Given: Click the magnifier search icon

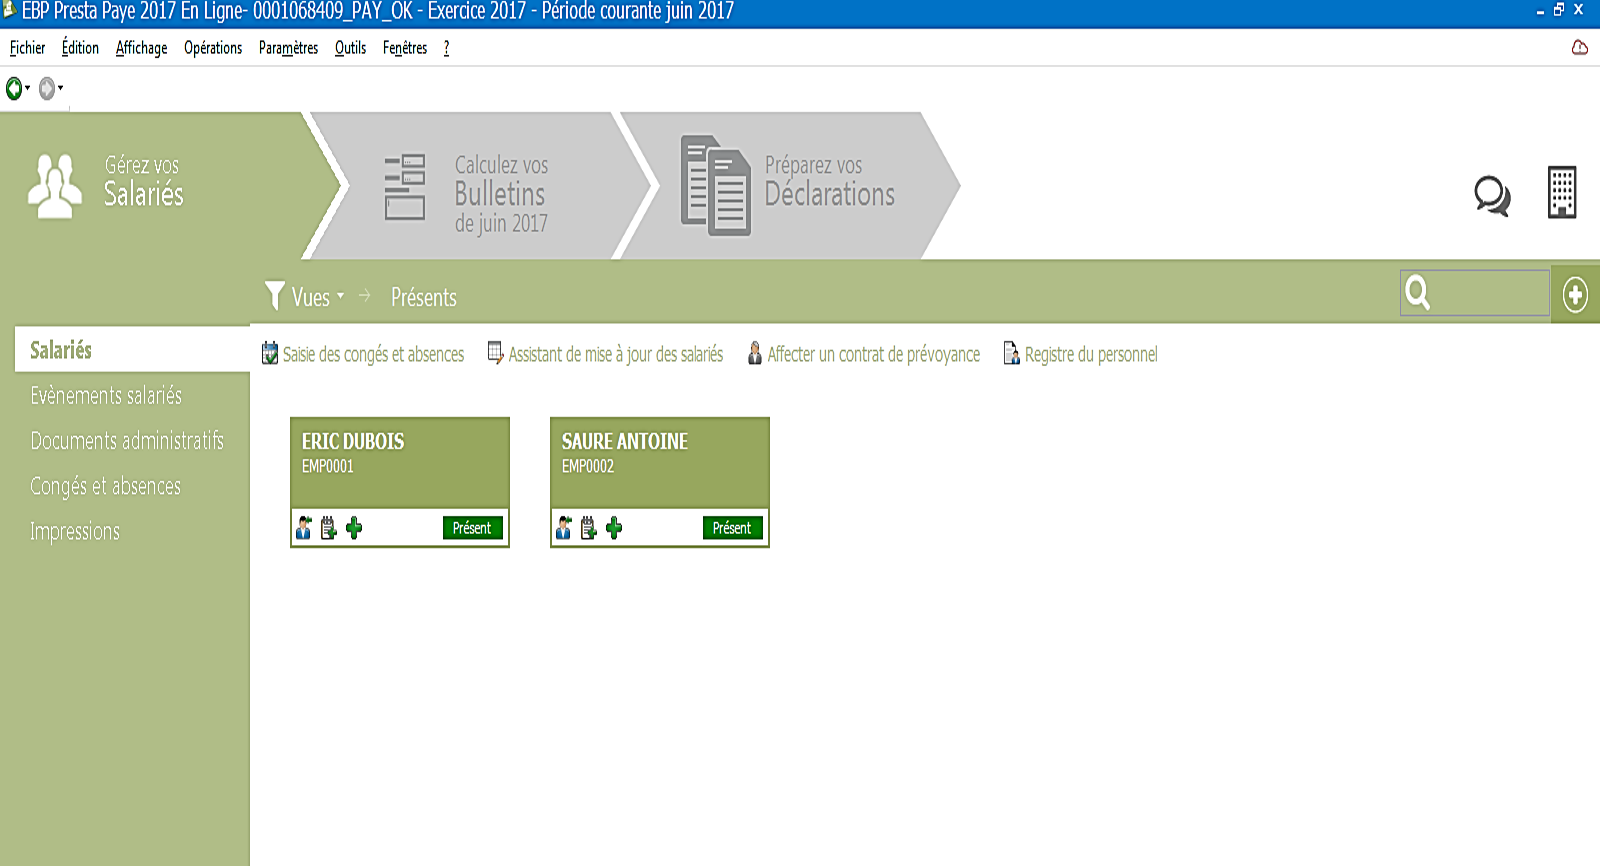Looking at the screenshot, I should 1418,293.
